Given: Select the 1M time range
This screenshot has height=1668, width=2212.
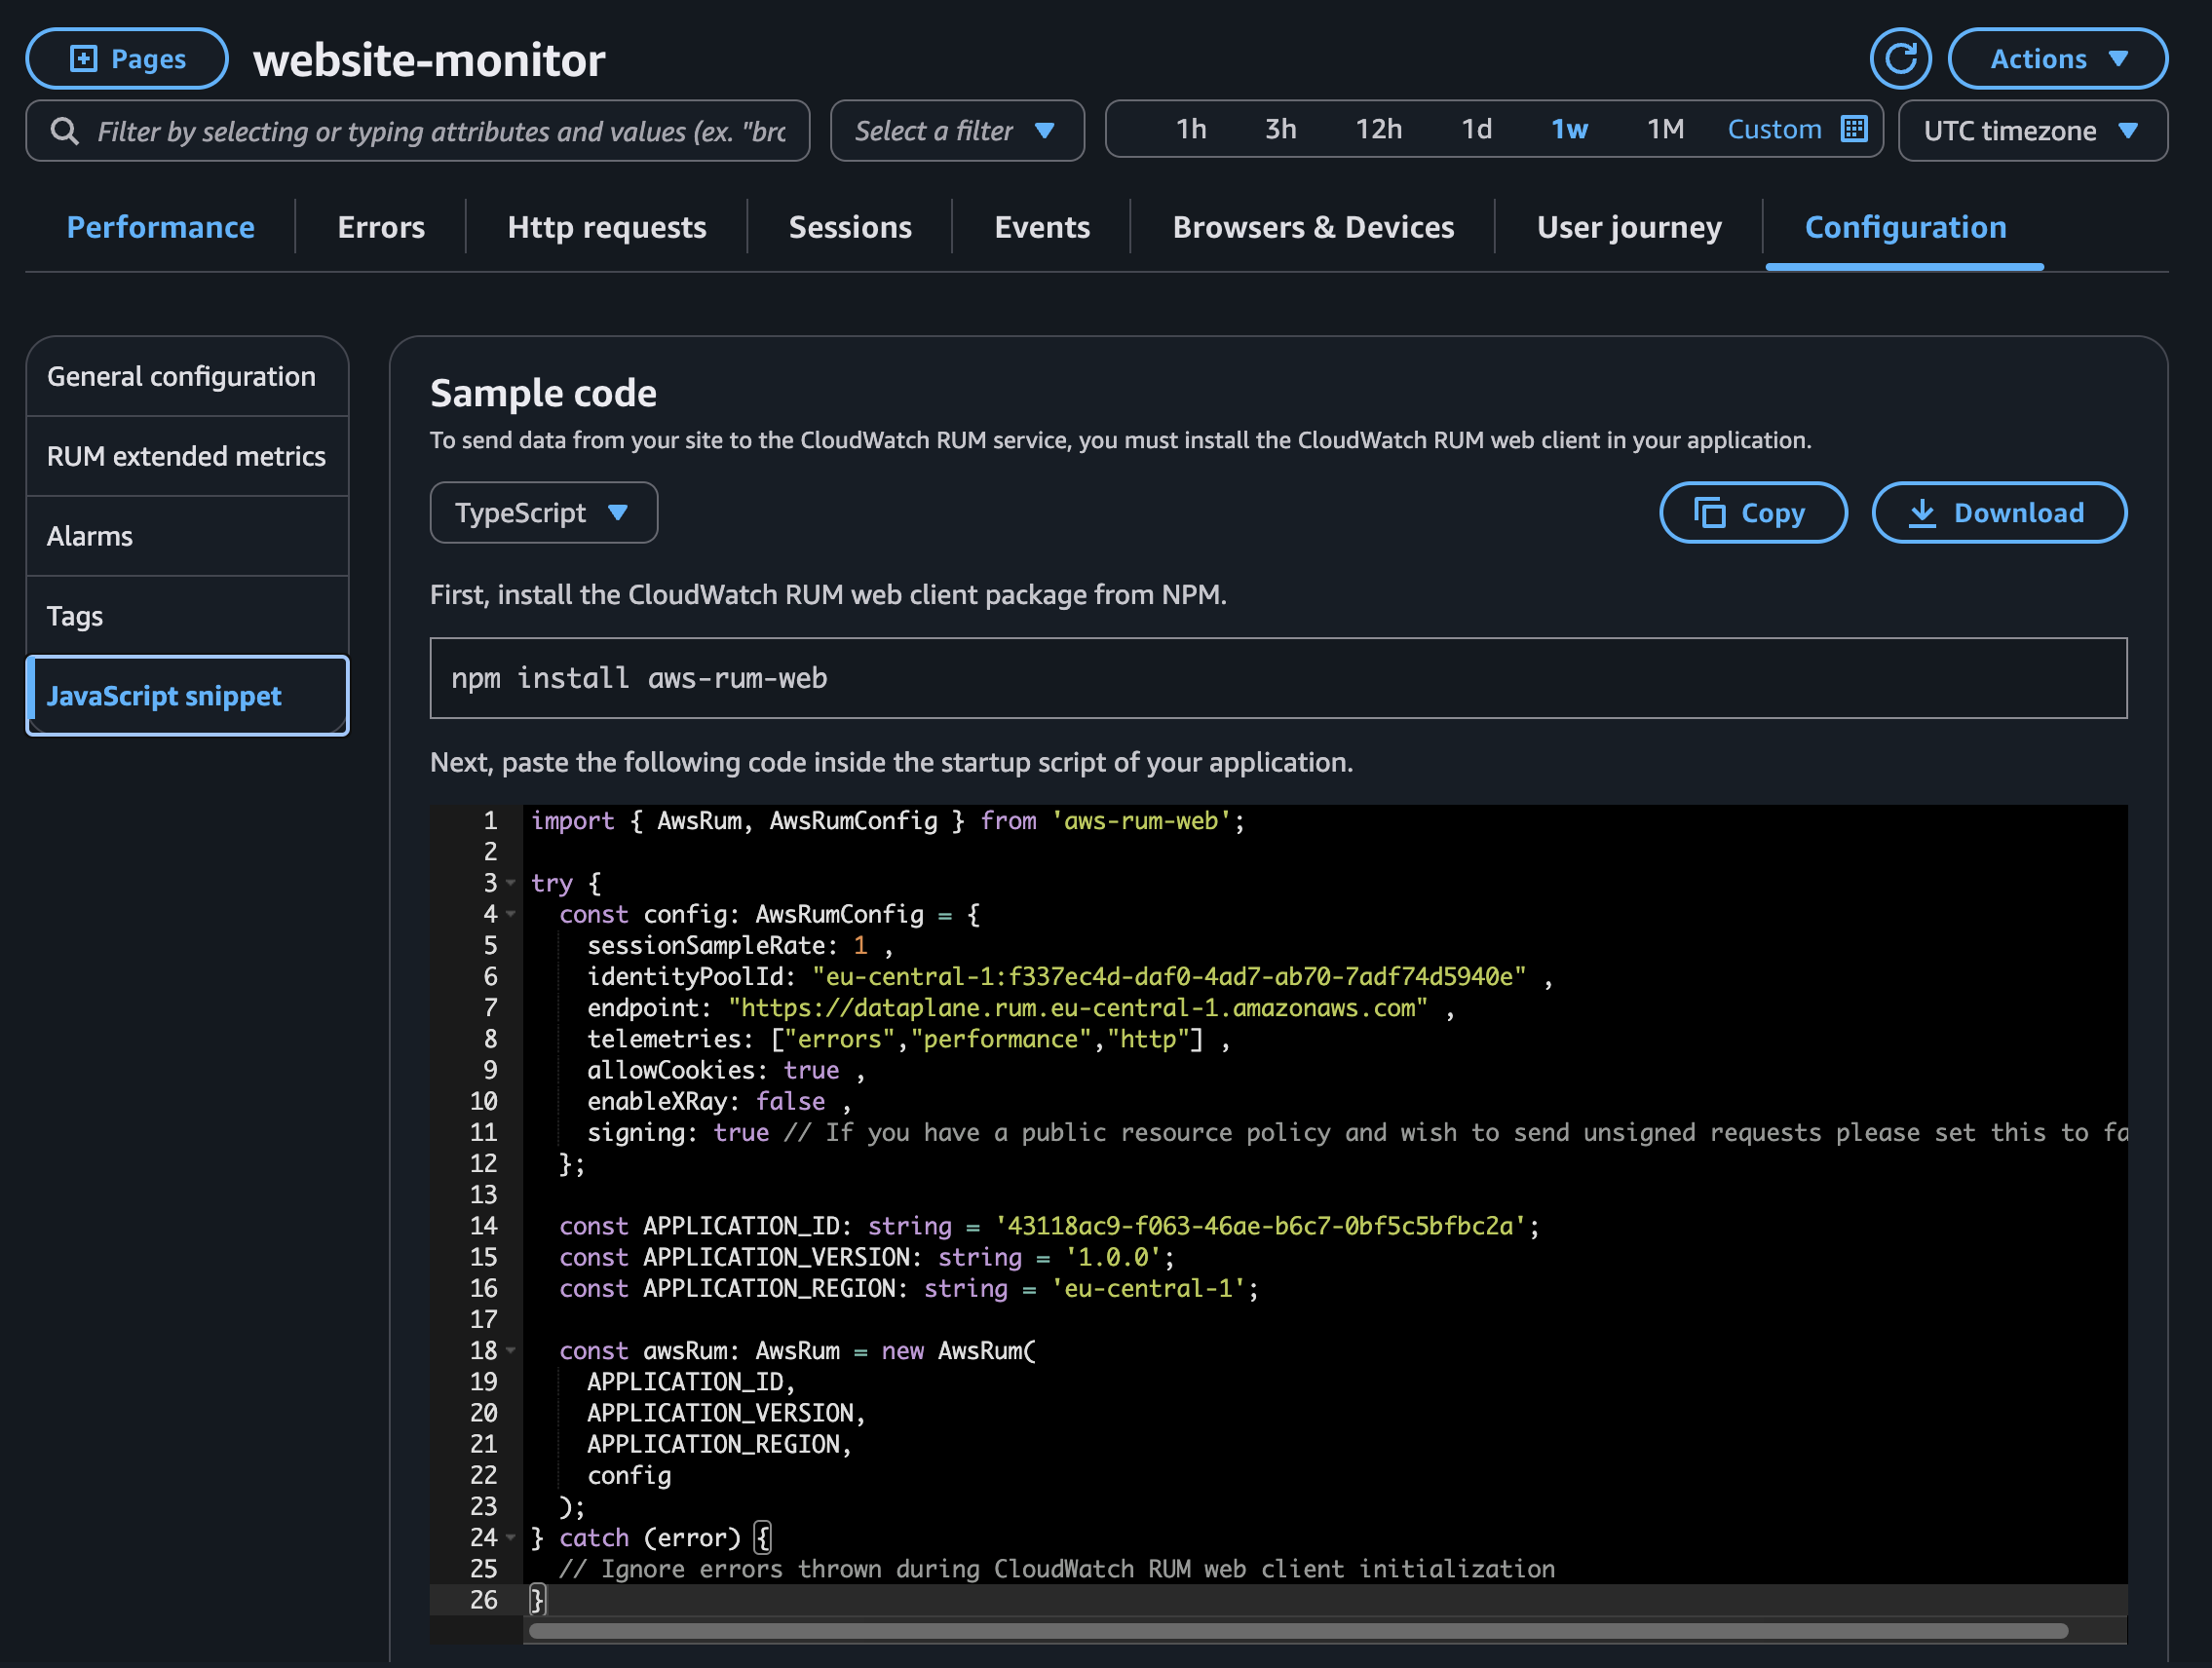Looking at the screenshot, I should pos(1665,128).
